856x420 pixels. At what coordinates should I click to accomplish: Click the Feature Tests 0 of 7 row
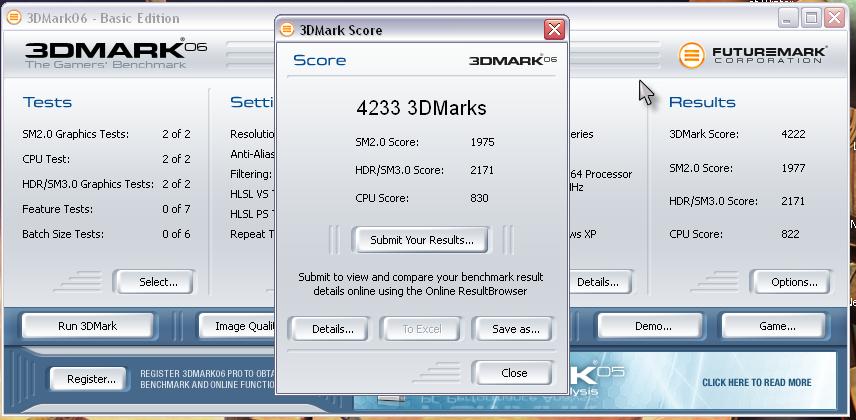106,209
